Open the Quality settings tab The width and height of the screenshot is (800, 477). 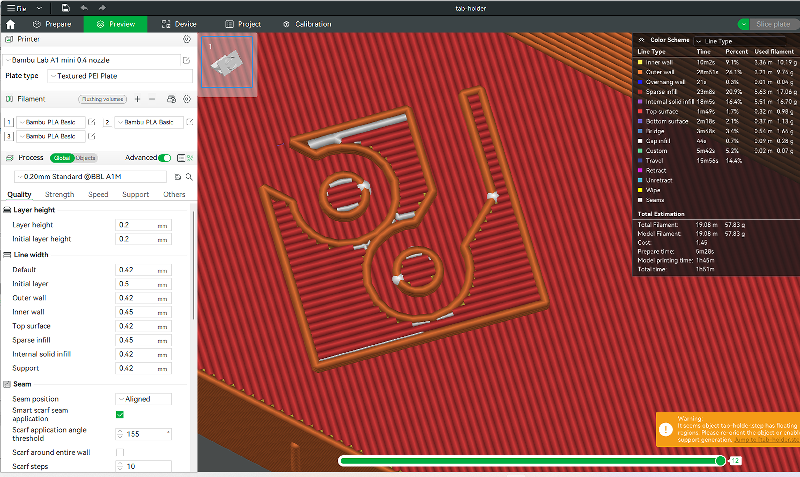[x=19, y=194]
